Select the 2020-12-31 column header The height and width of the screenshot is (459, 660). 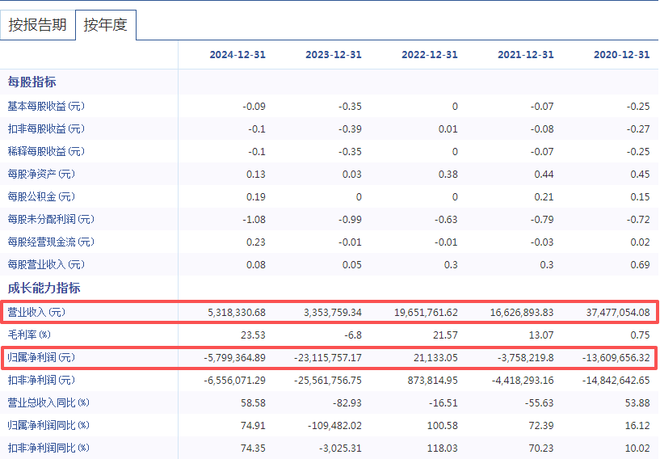pyautogui.click(x=620, y=55)
